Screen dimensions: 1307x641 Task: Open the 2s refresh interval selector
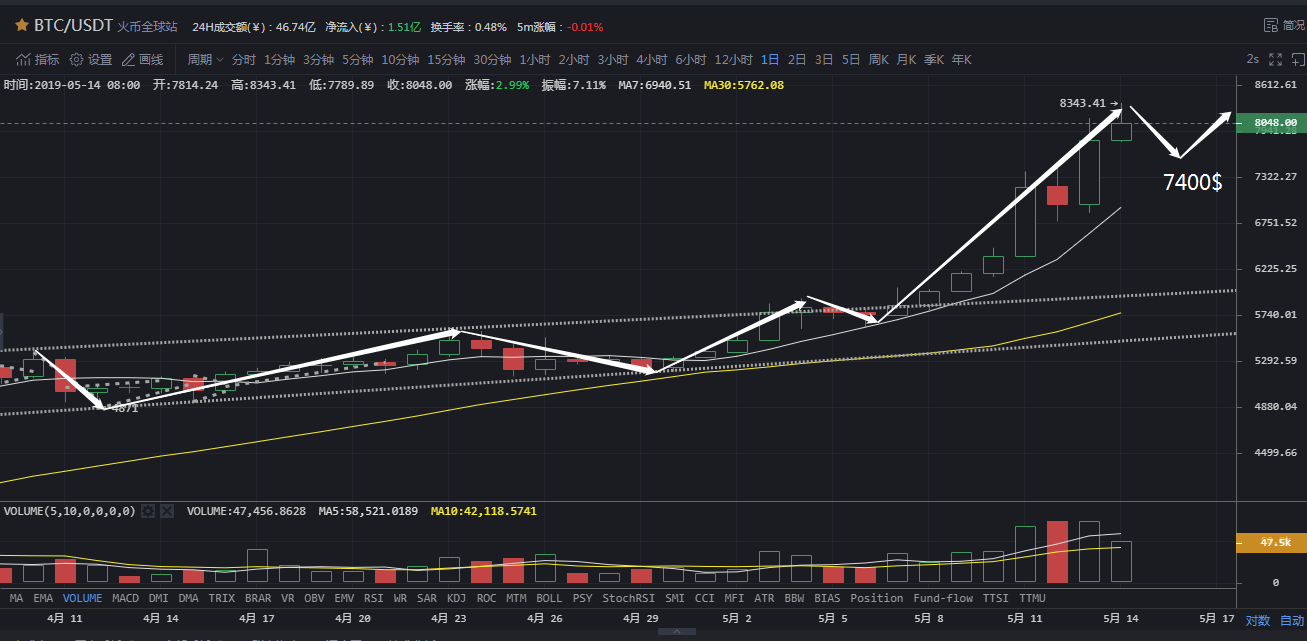(x=1252, y=60)
